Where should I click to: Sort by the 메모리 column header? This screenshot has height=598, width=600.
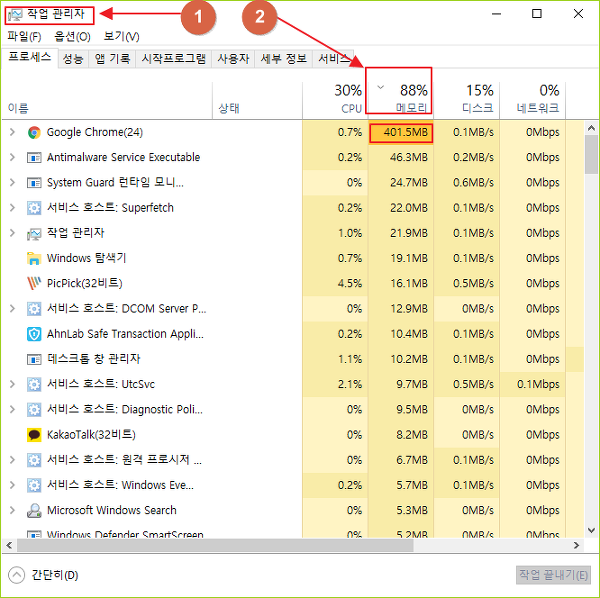pyautogui.click(x=399, y=99)
